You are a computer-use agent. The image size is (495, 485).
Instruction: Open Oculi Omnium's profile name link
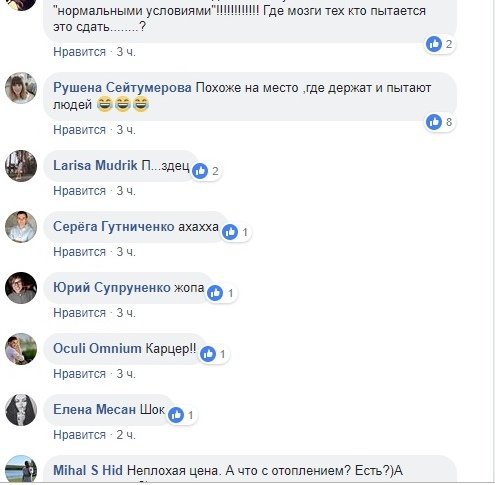tap(97, 348)
